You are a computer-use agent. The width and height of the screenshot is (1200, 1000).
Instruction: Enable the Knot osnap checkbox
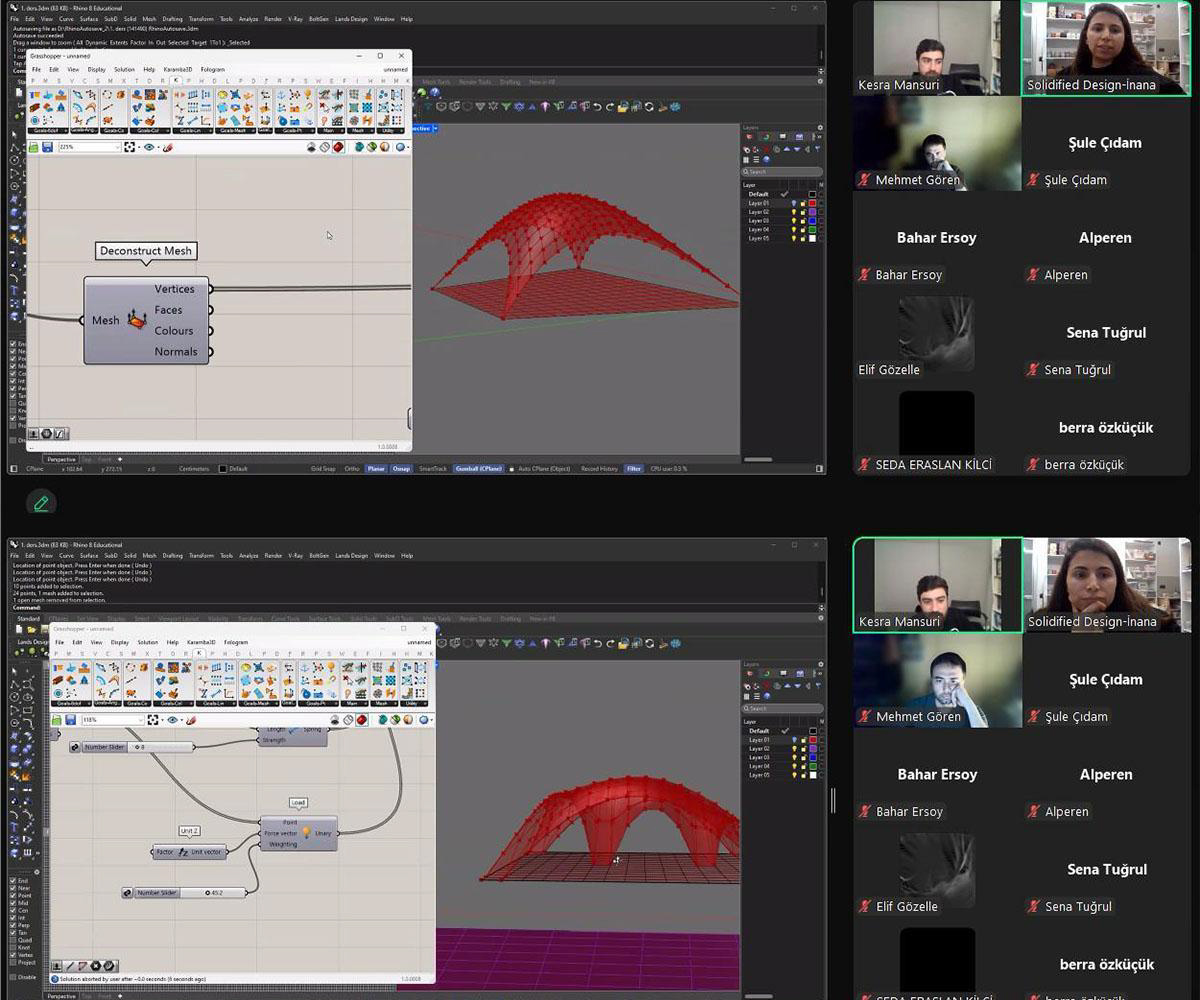tap(13, 947)
